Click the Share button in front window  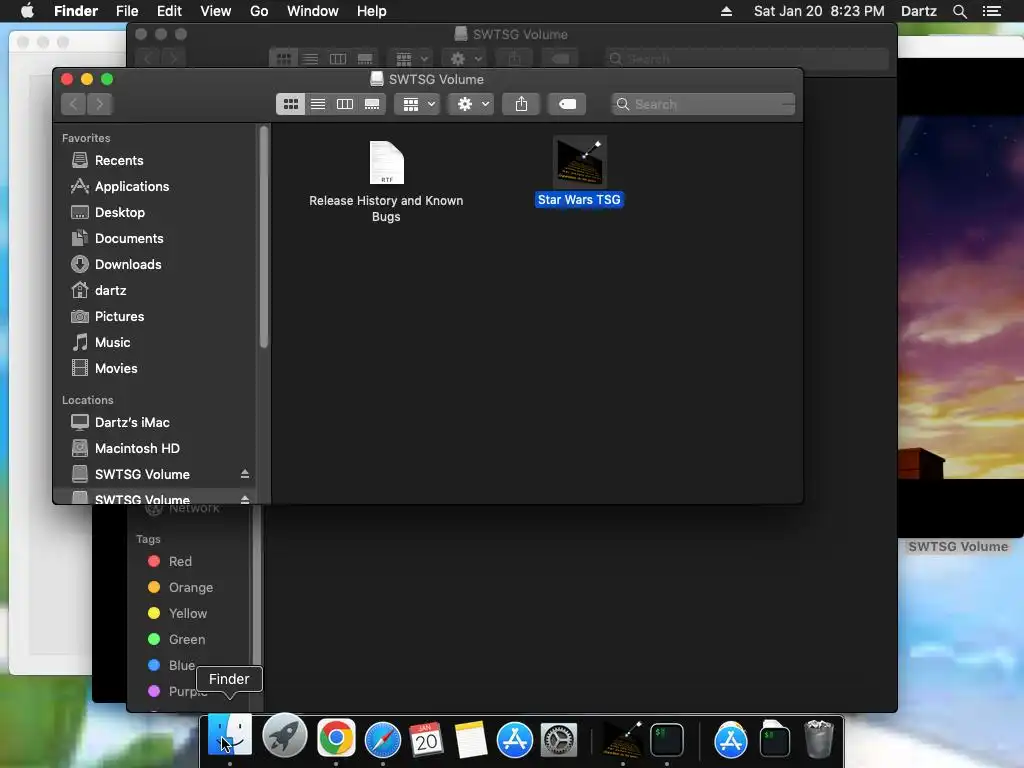[521, 104]
